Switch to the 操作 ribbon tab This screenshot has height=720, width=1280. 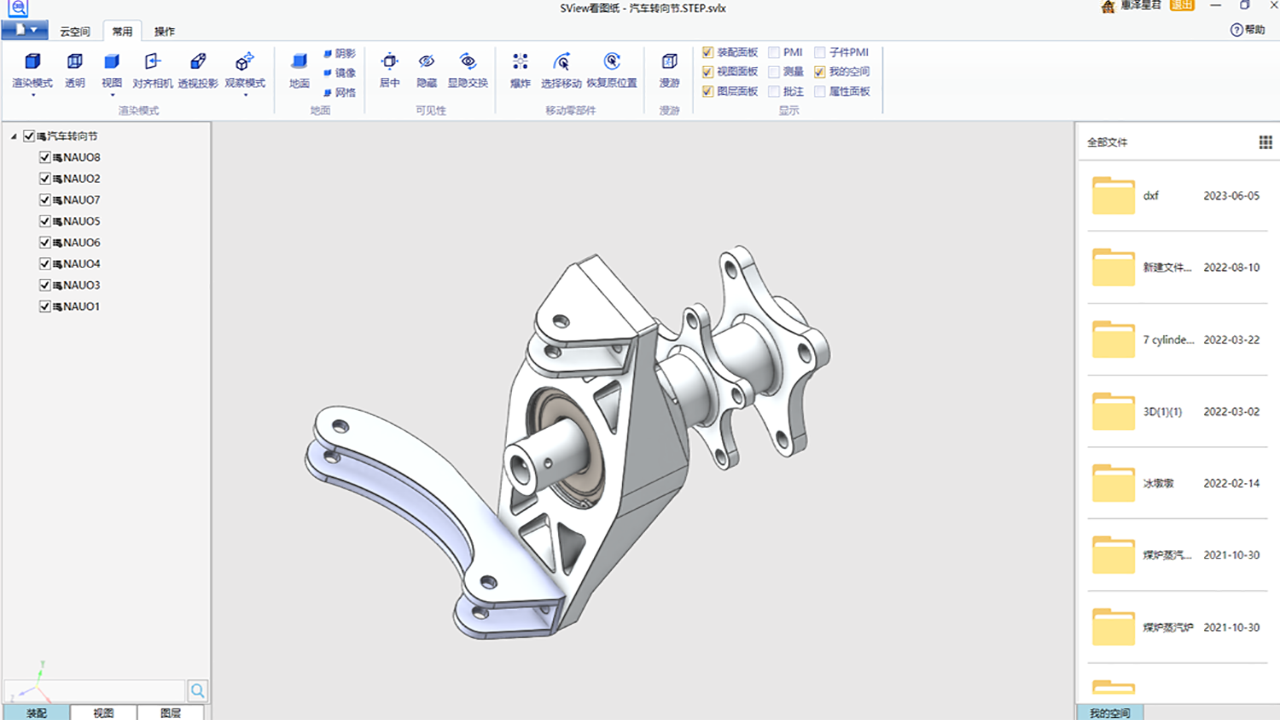[165, 30]
